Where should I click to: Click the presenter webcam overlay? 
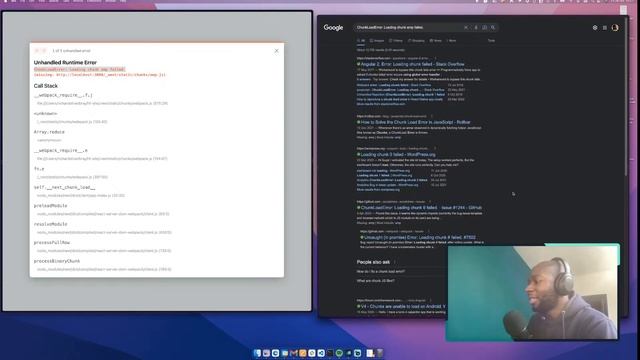click(533, 292)
